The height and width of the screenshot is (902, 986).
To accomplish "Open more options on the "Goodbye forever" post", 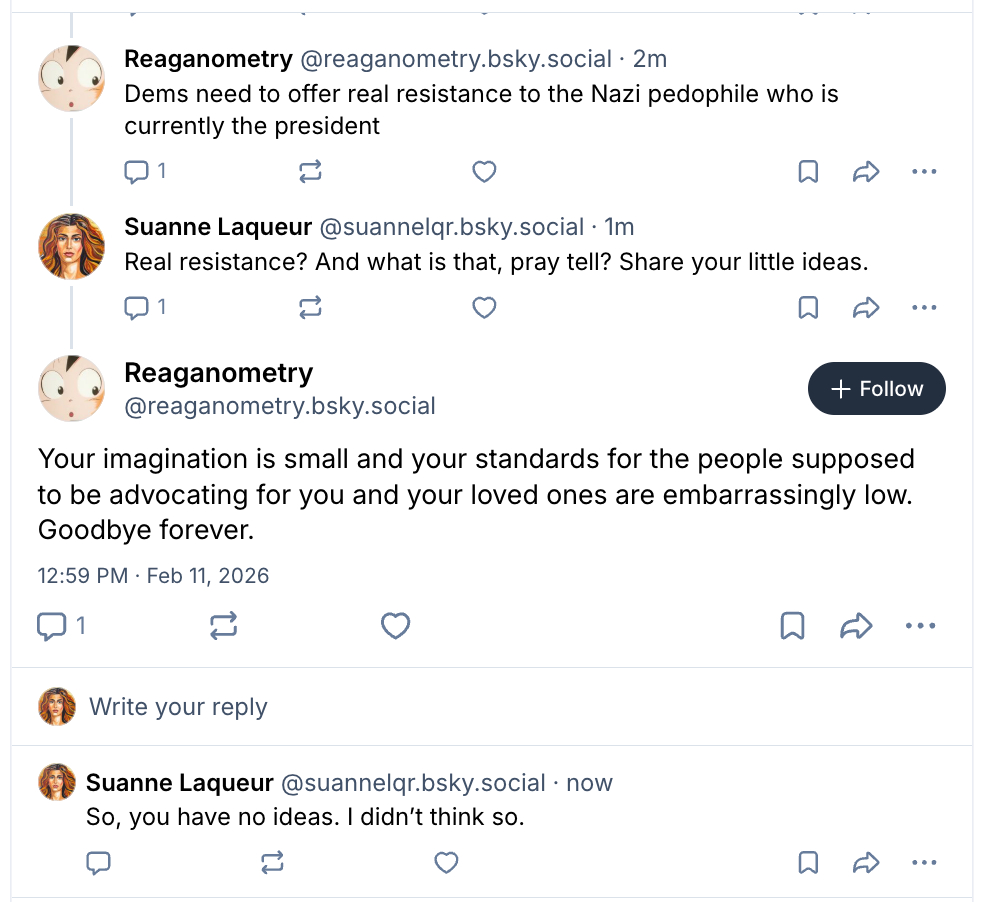I will click(x=919, y=626).
